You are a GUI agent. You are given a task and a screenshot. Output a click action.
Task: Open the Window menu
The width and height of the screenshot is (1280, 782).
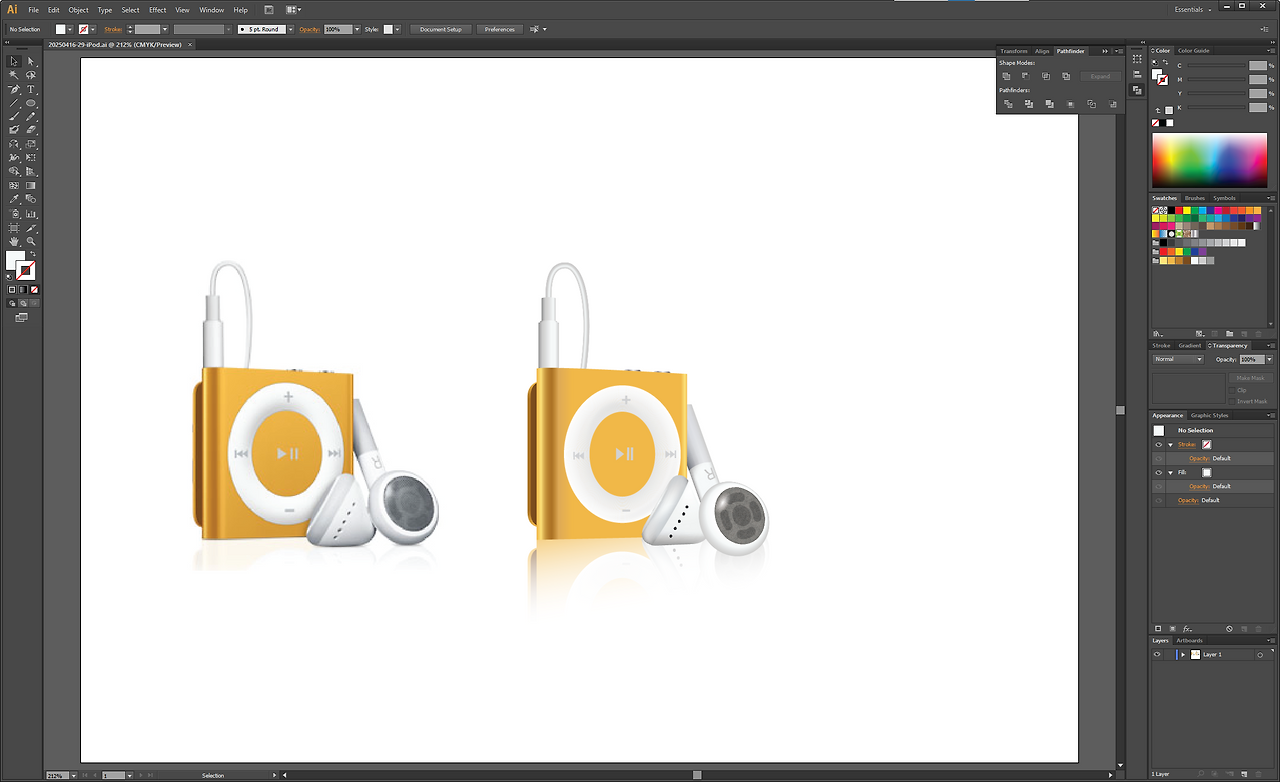coord(211,10)
